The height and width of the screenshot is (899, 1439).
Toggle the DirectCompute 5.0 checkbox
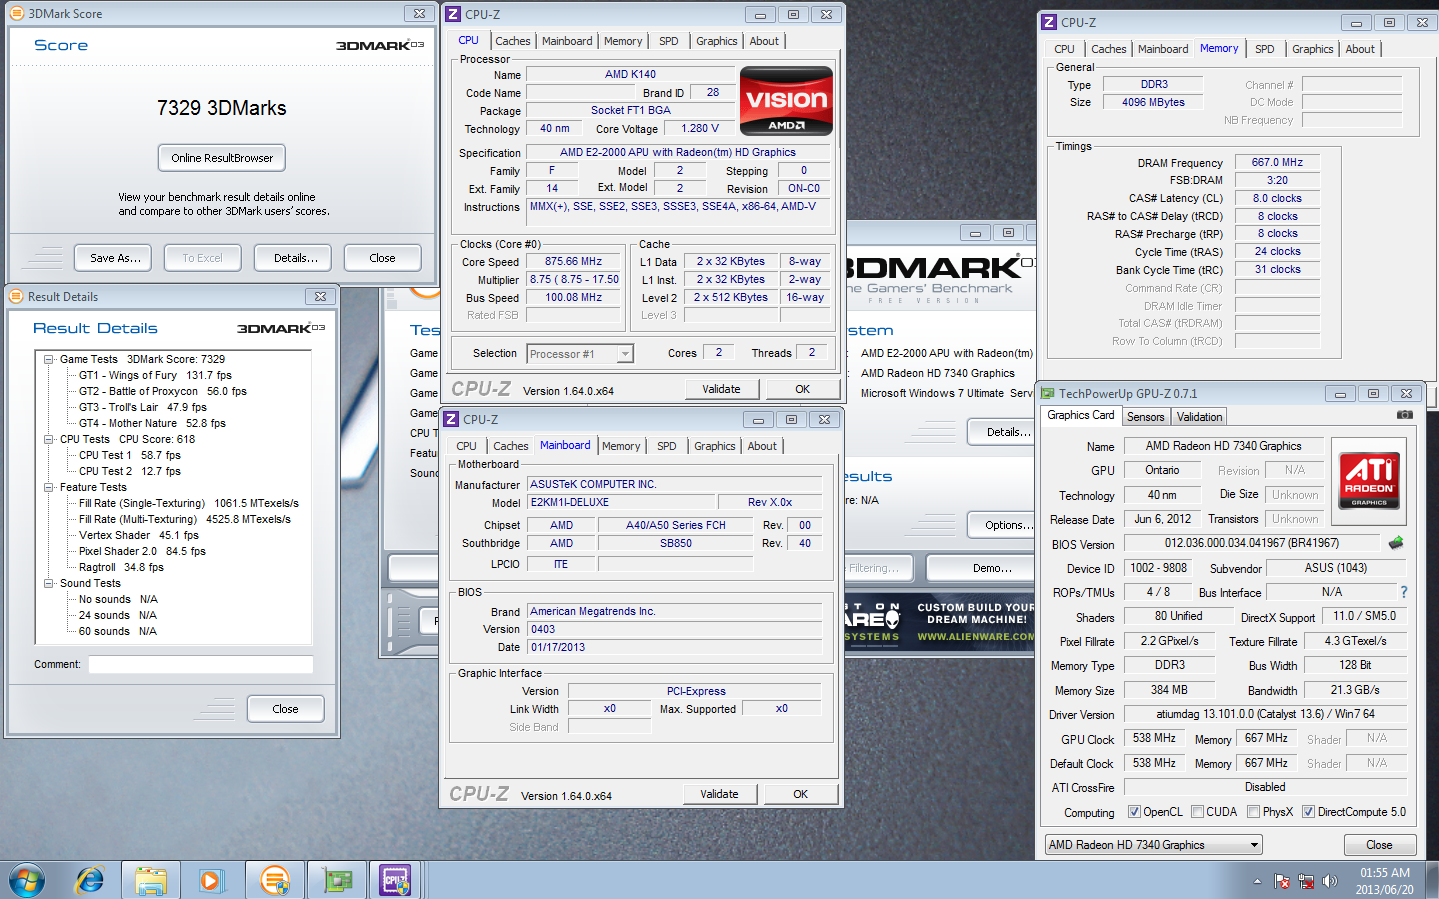coord(1308,812)
